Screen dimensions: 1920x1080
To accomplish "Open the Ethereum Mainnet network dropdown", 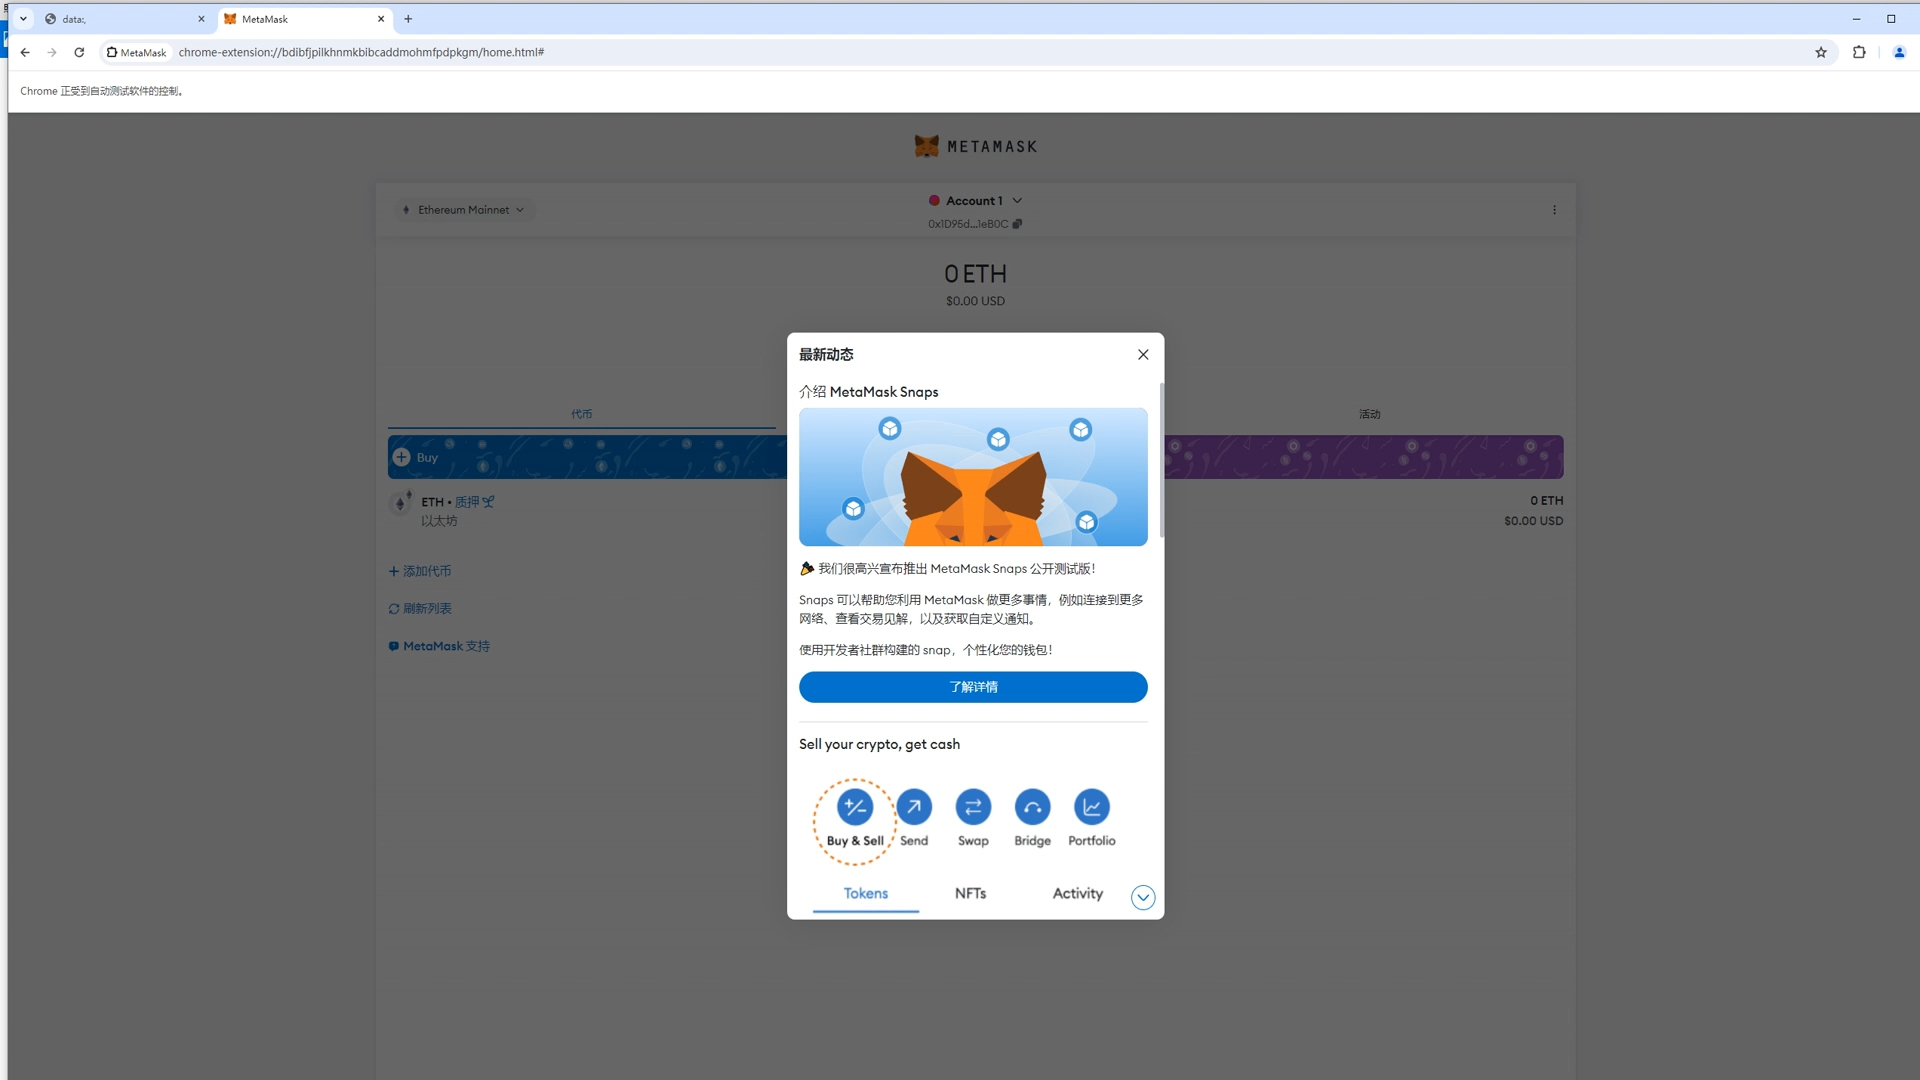I will click(x=463, y=210).
